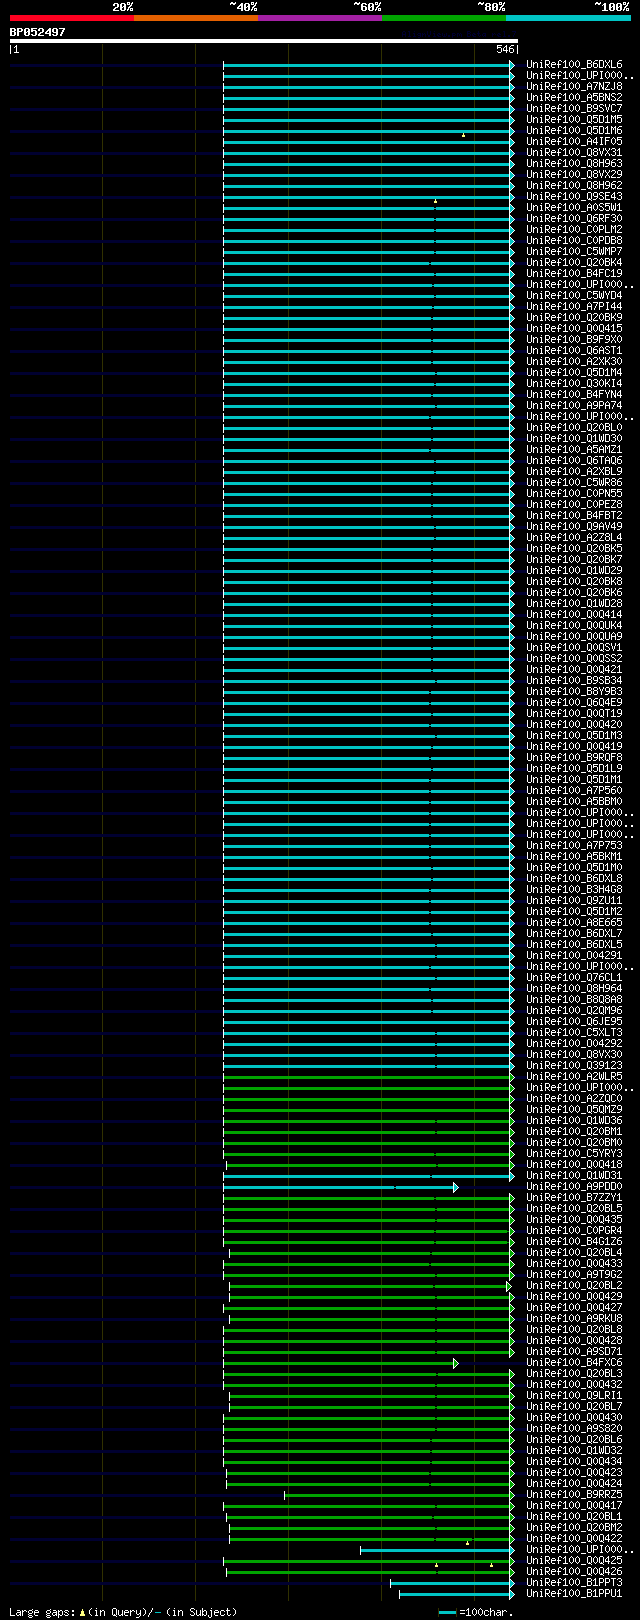
Task: Select the UniRef100_A2WLR5 label
Action: (x=574, y=1077)
